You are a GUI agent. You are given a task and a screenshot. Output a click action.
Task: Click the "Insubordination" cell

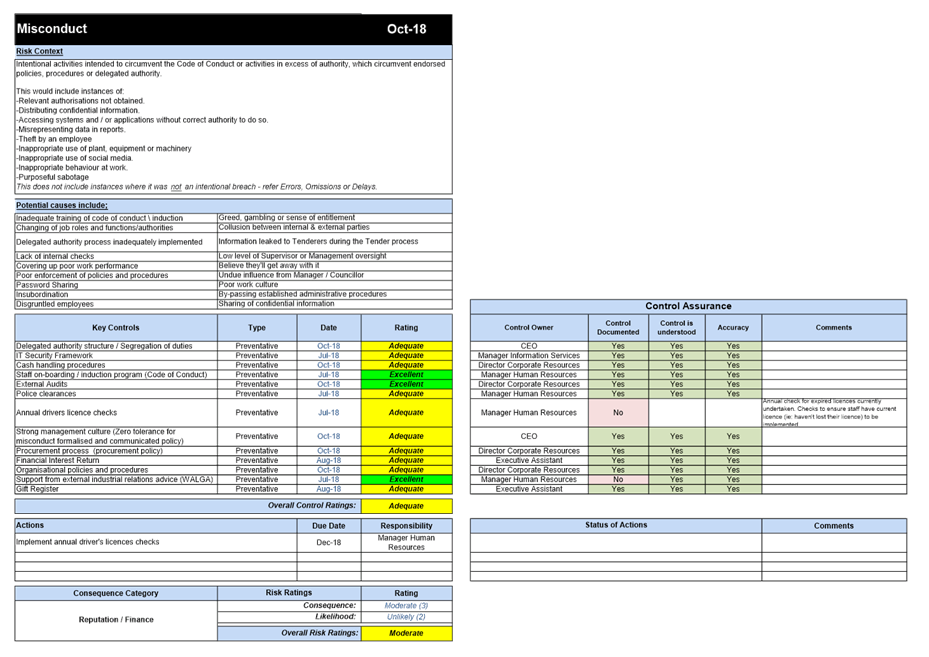pos(116,294)
